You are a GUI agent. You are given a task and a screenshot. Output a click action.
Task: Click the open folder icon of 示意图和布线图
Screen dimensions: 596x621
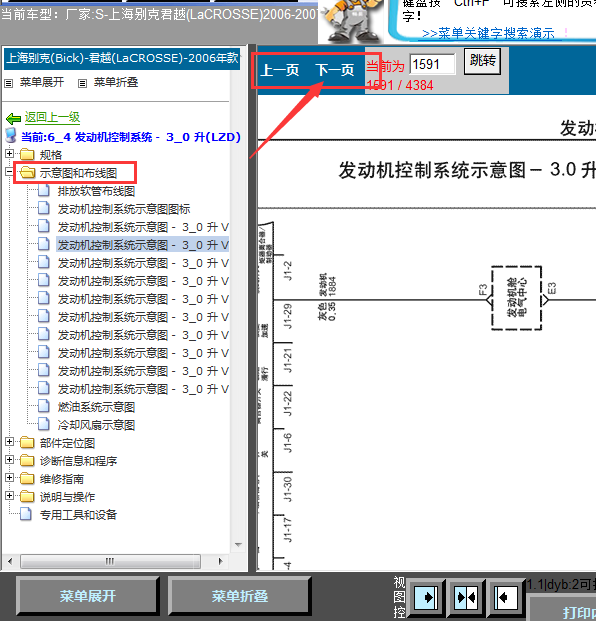27,172
